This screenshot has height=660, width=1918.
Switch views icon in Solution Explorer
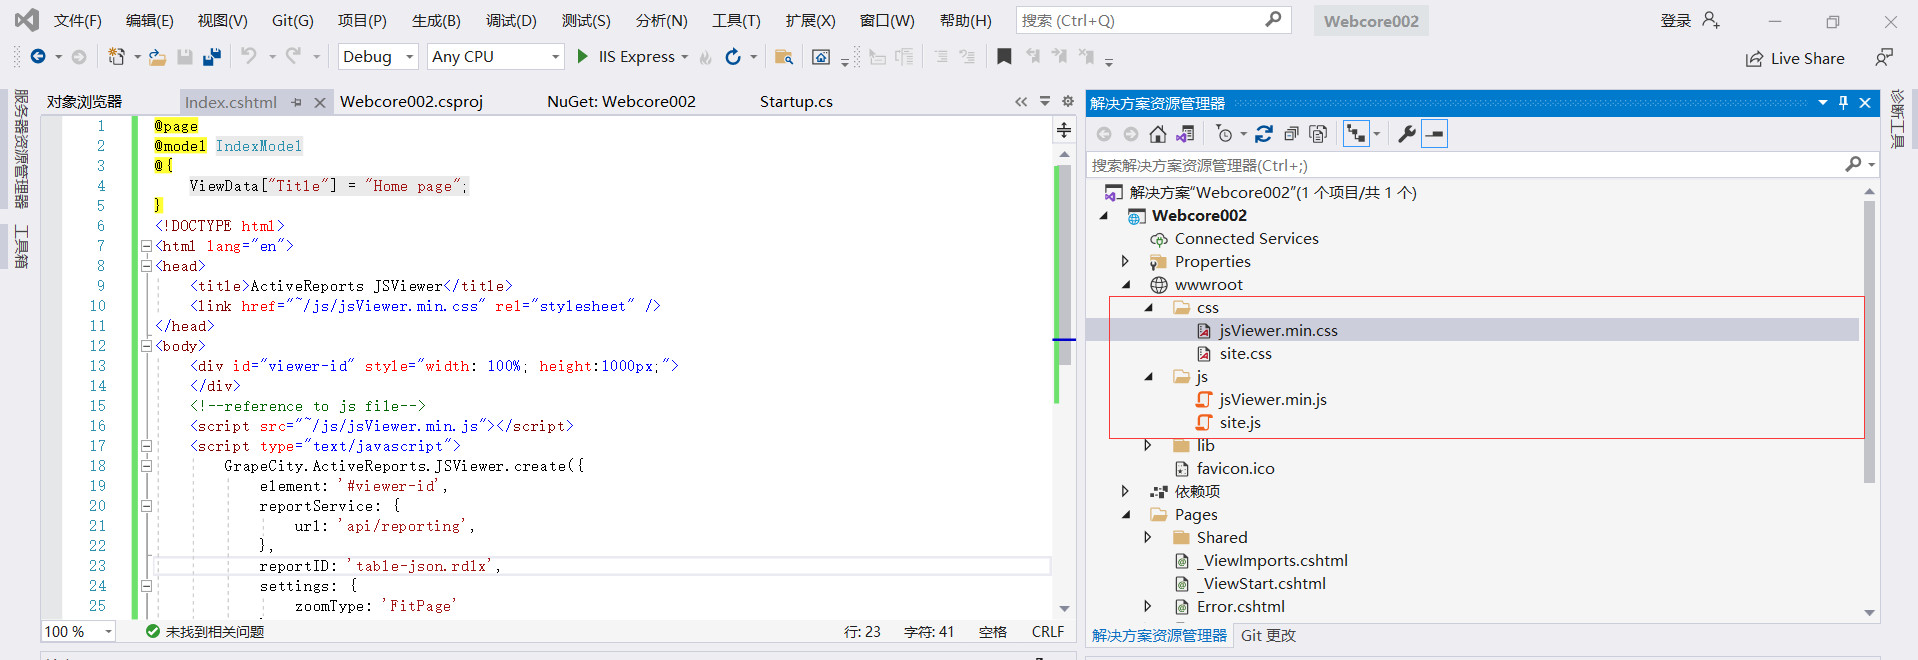coord(1185,134)
